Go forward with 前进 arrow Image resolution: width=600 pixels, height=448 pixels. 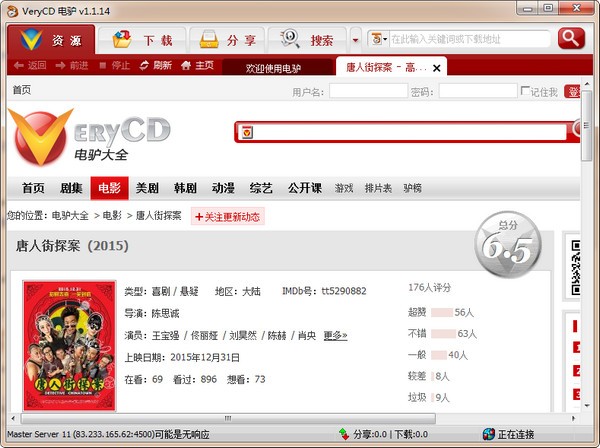[x=72, y=65]
